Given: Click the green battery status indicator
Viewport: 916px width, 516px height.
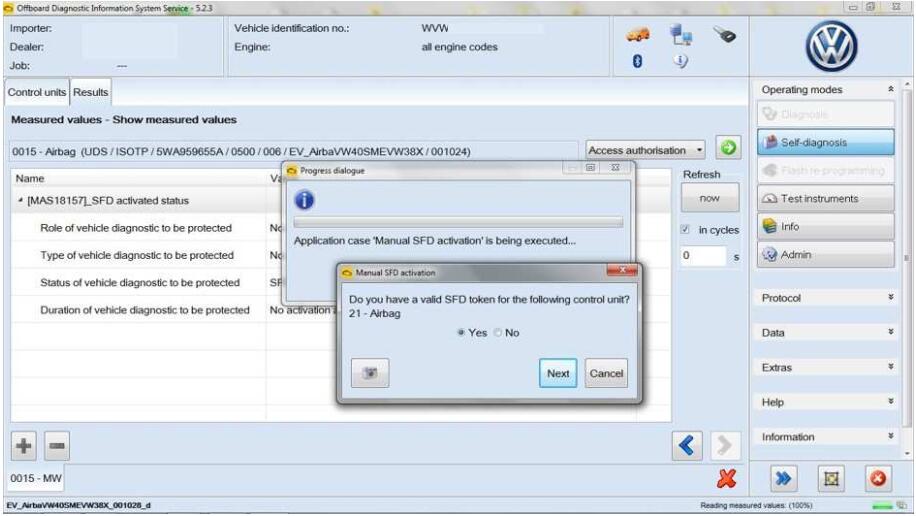Looking at the screenshot, I should click(882, 505).
